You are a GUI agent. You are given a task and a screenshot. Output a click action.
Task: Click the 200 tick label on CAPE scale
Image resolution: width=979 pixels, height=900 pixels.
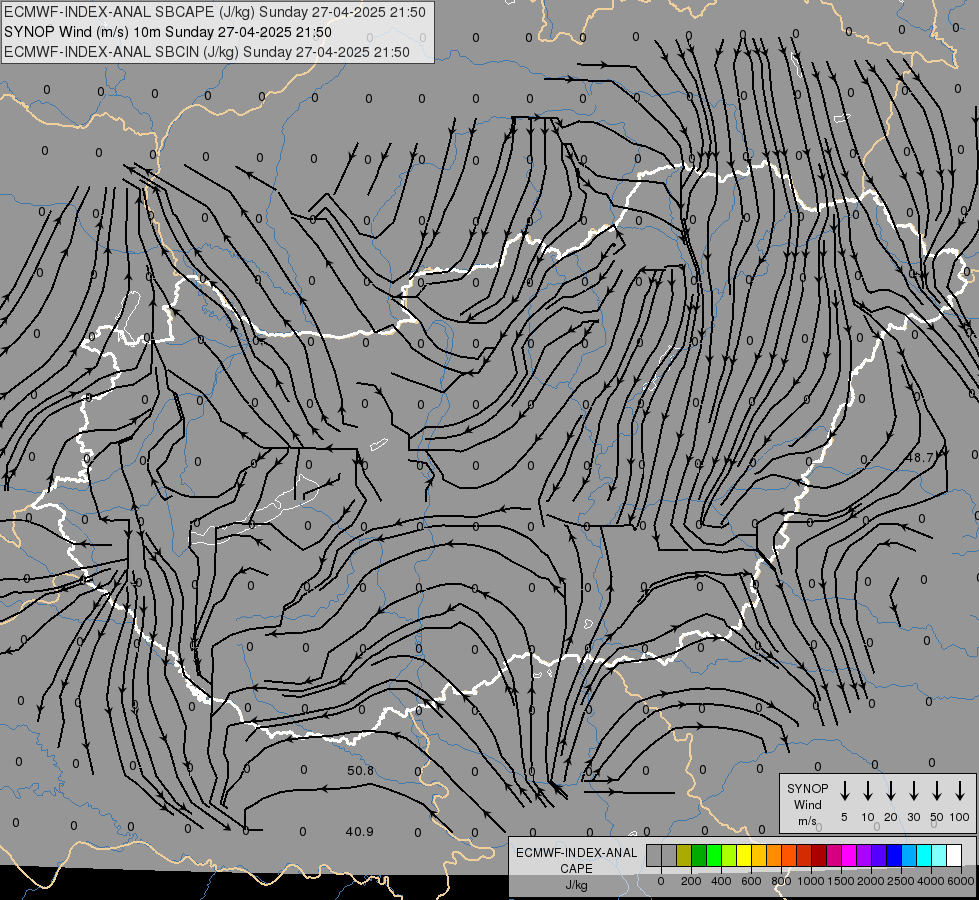pos(691,881)
